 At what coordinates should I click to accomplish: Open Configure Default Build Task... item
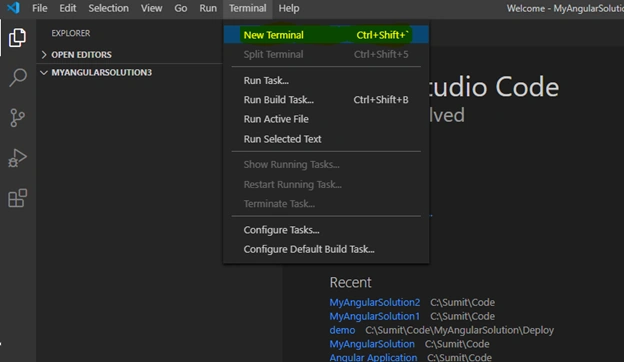[326, 249]
